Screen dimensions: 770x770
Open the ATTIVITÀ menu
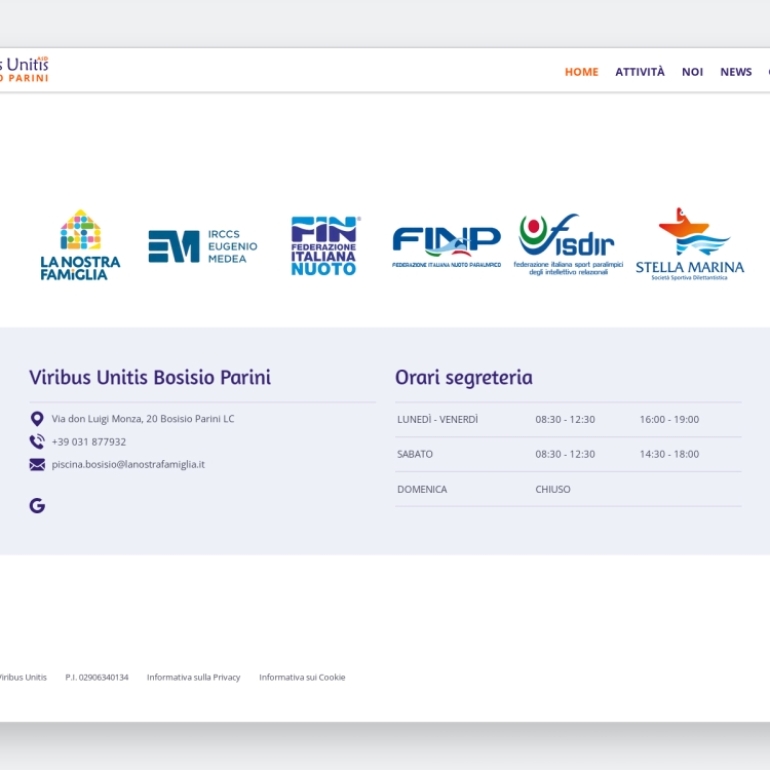point(640,72)
